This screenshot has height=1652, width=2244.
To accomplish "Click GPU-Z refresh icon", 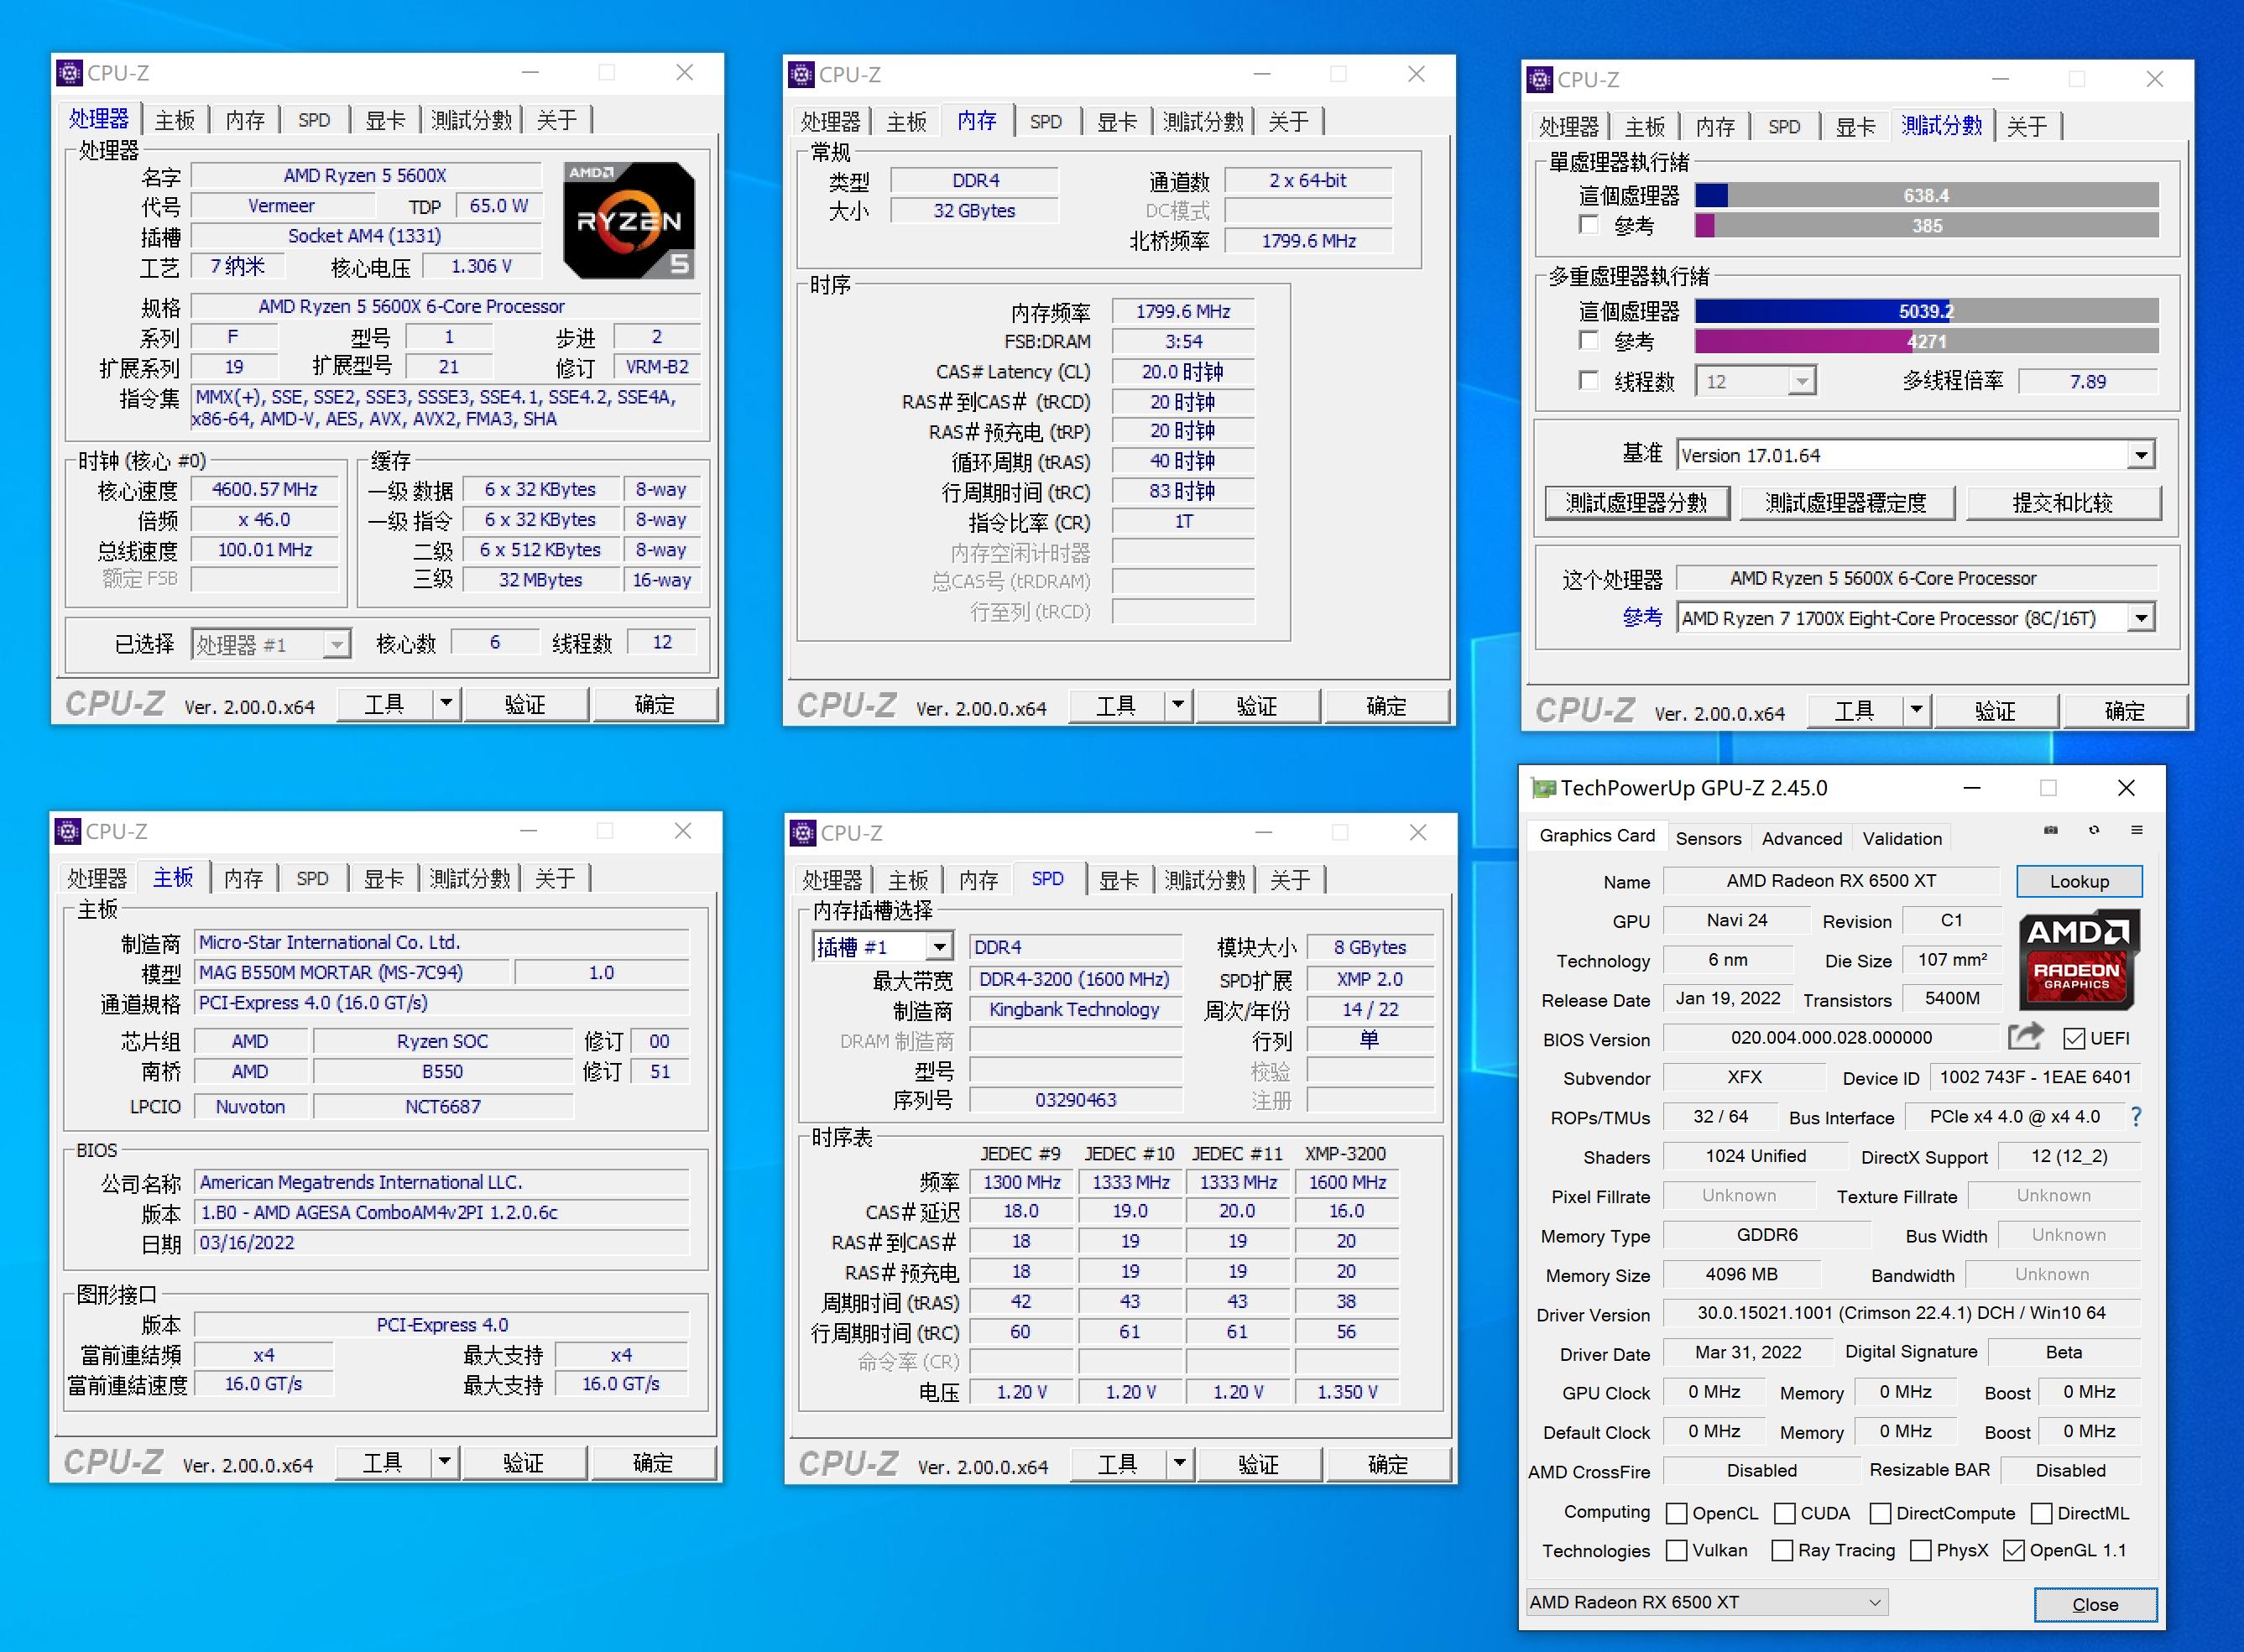I will (2094, 830).
